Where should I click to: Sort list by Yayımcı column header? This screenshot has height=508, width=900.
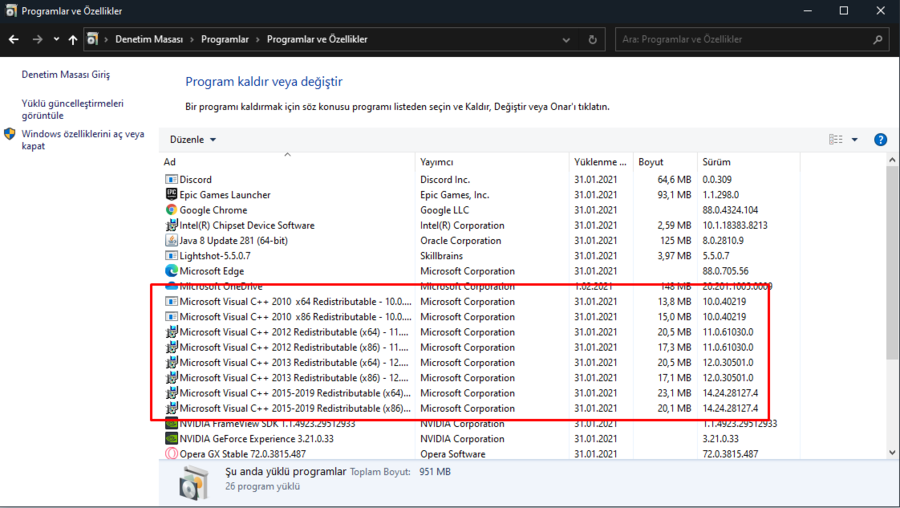click(x=437, y=162)
